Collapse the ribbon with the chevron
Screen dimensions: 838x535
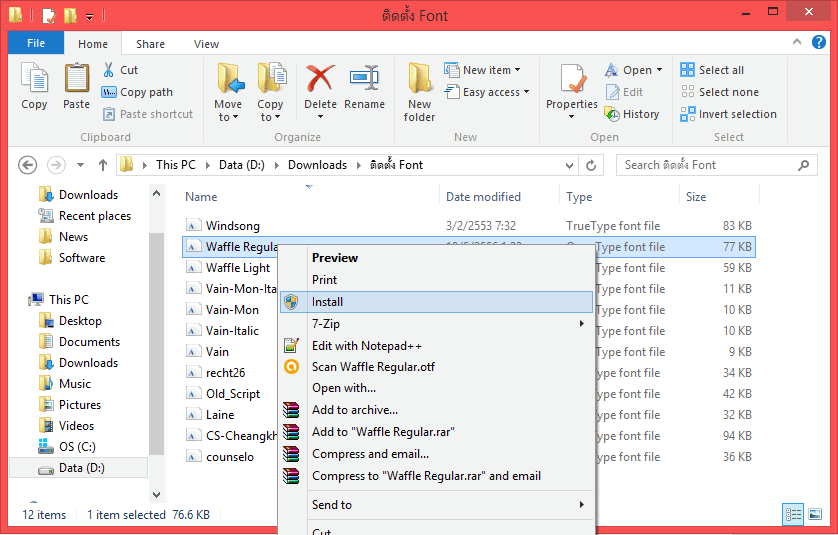coord(797,42)
